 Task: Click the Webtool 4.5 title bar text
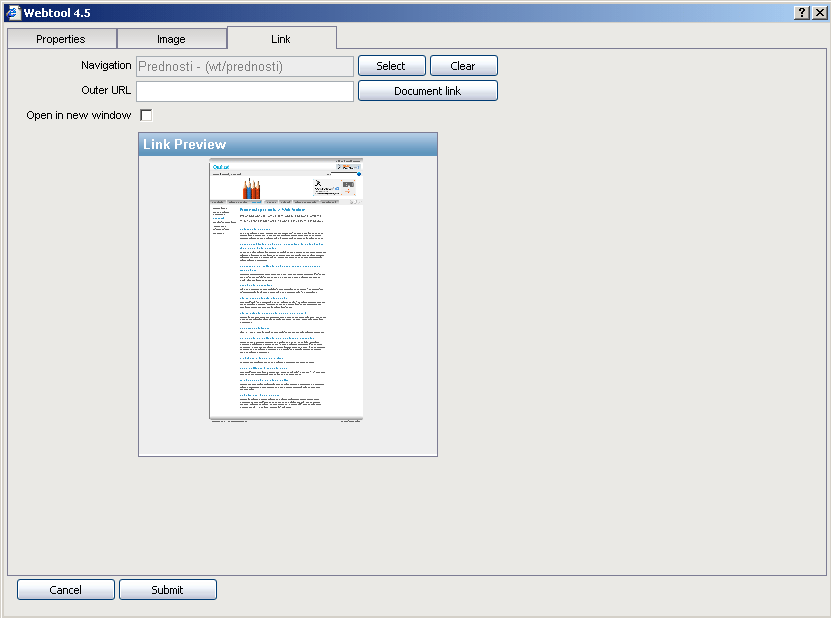pos(57,12)
